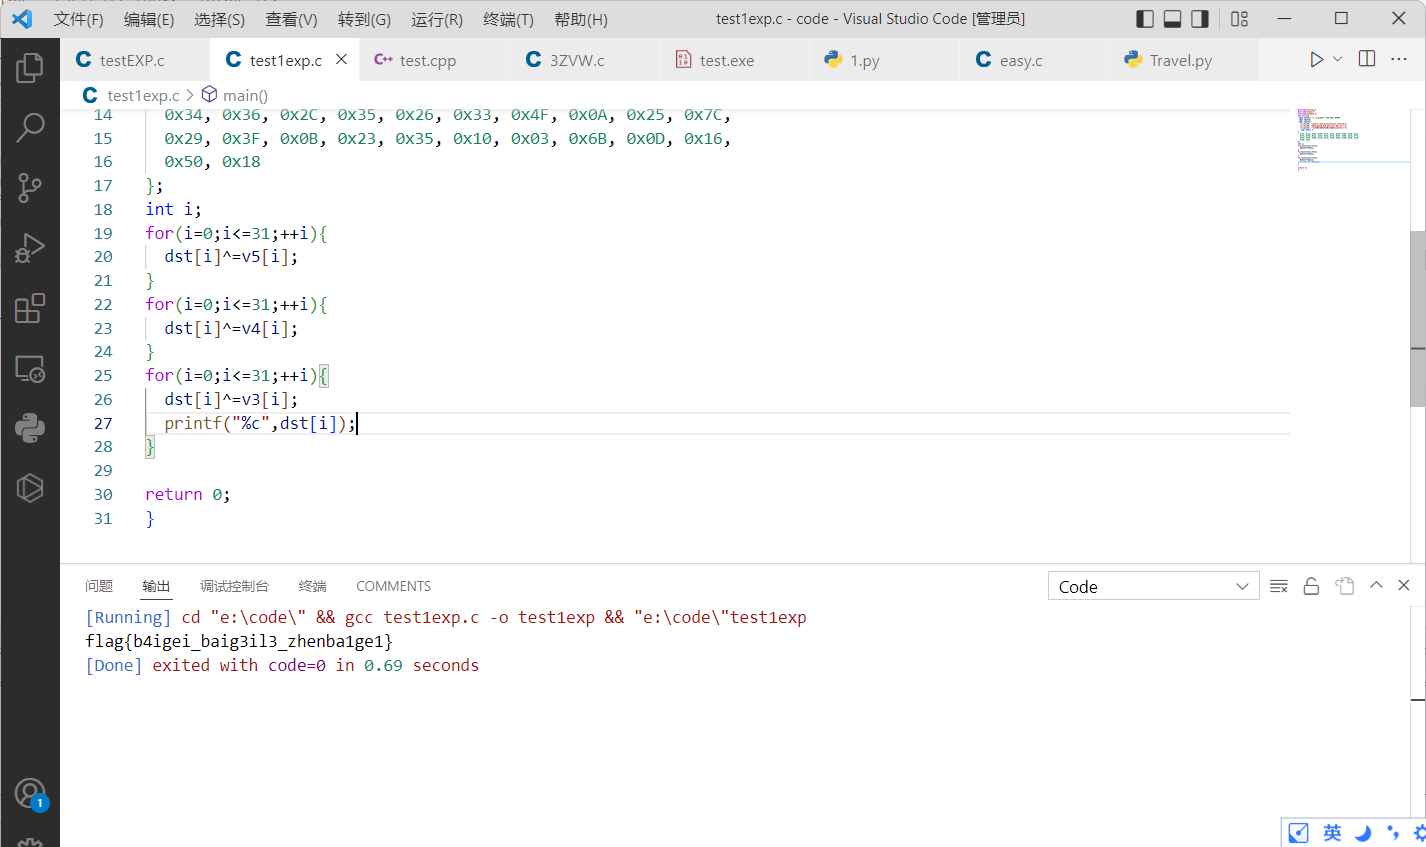Show the 问题 panel tab
The image size is (1426, 847).
pos(99,586)
